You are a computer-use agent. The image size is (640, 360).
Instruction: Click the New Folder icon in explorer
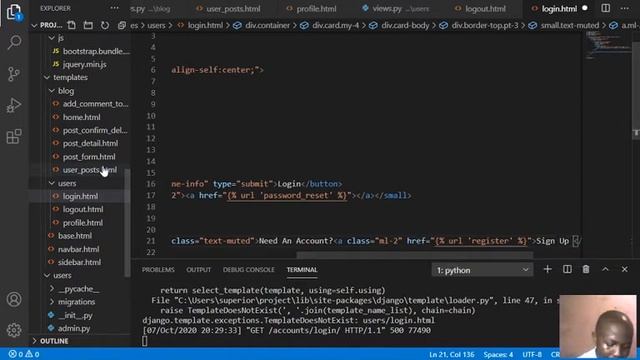(x=88, y=25)
